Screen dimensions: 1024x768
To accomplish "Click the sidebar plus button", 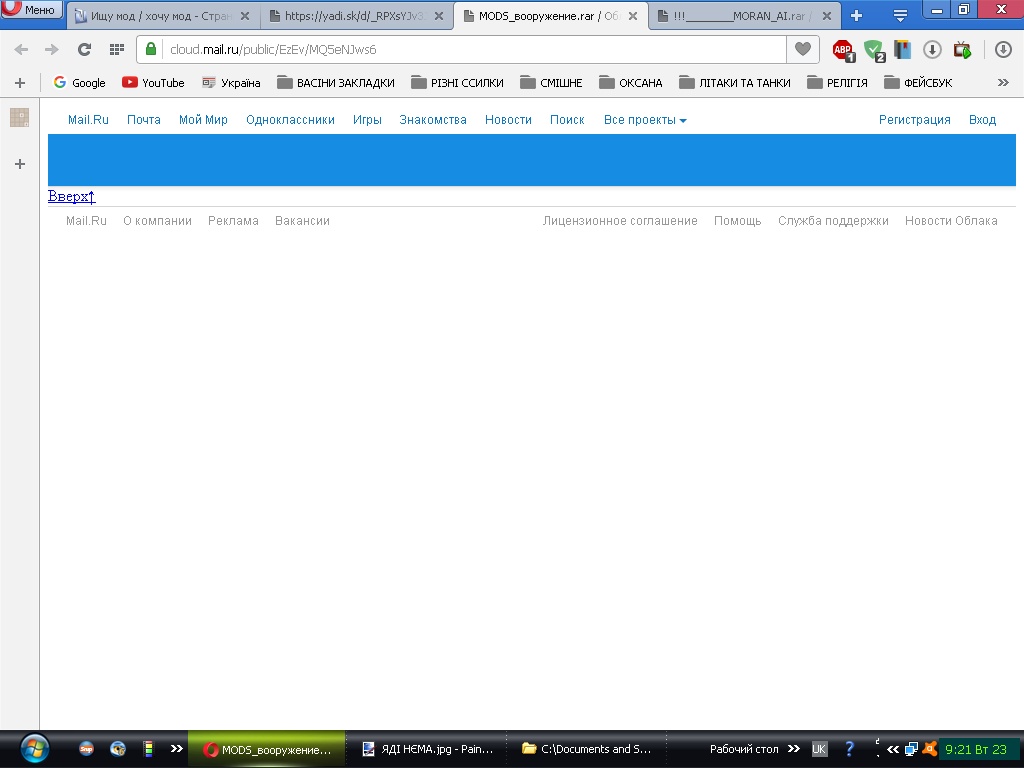I will coord(20,164).
